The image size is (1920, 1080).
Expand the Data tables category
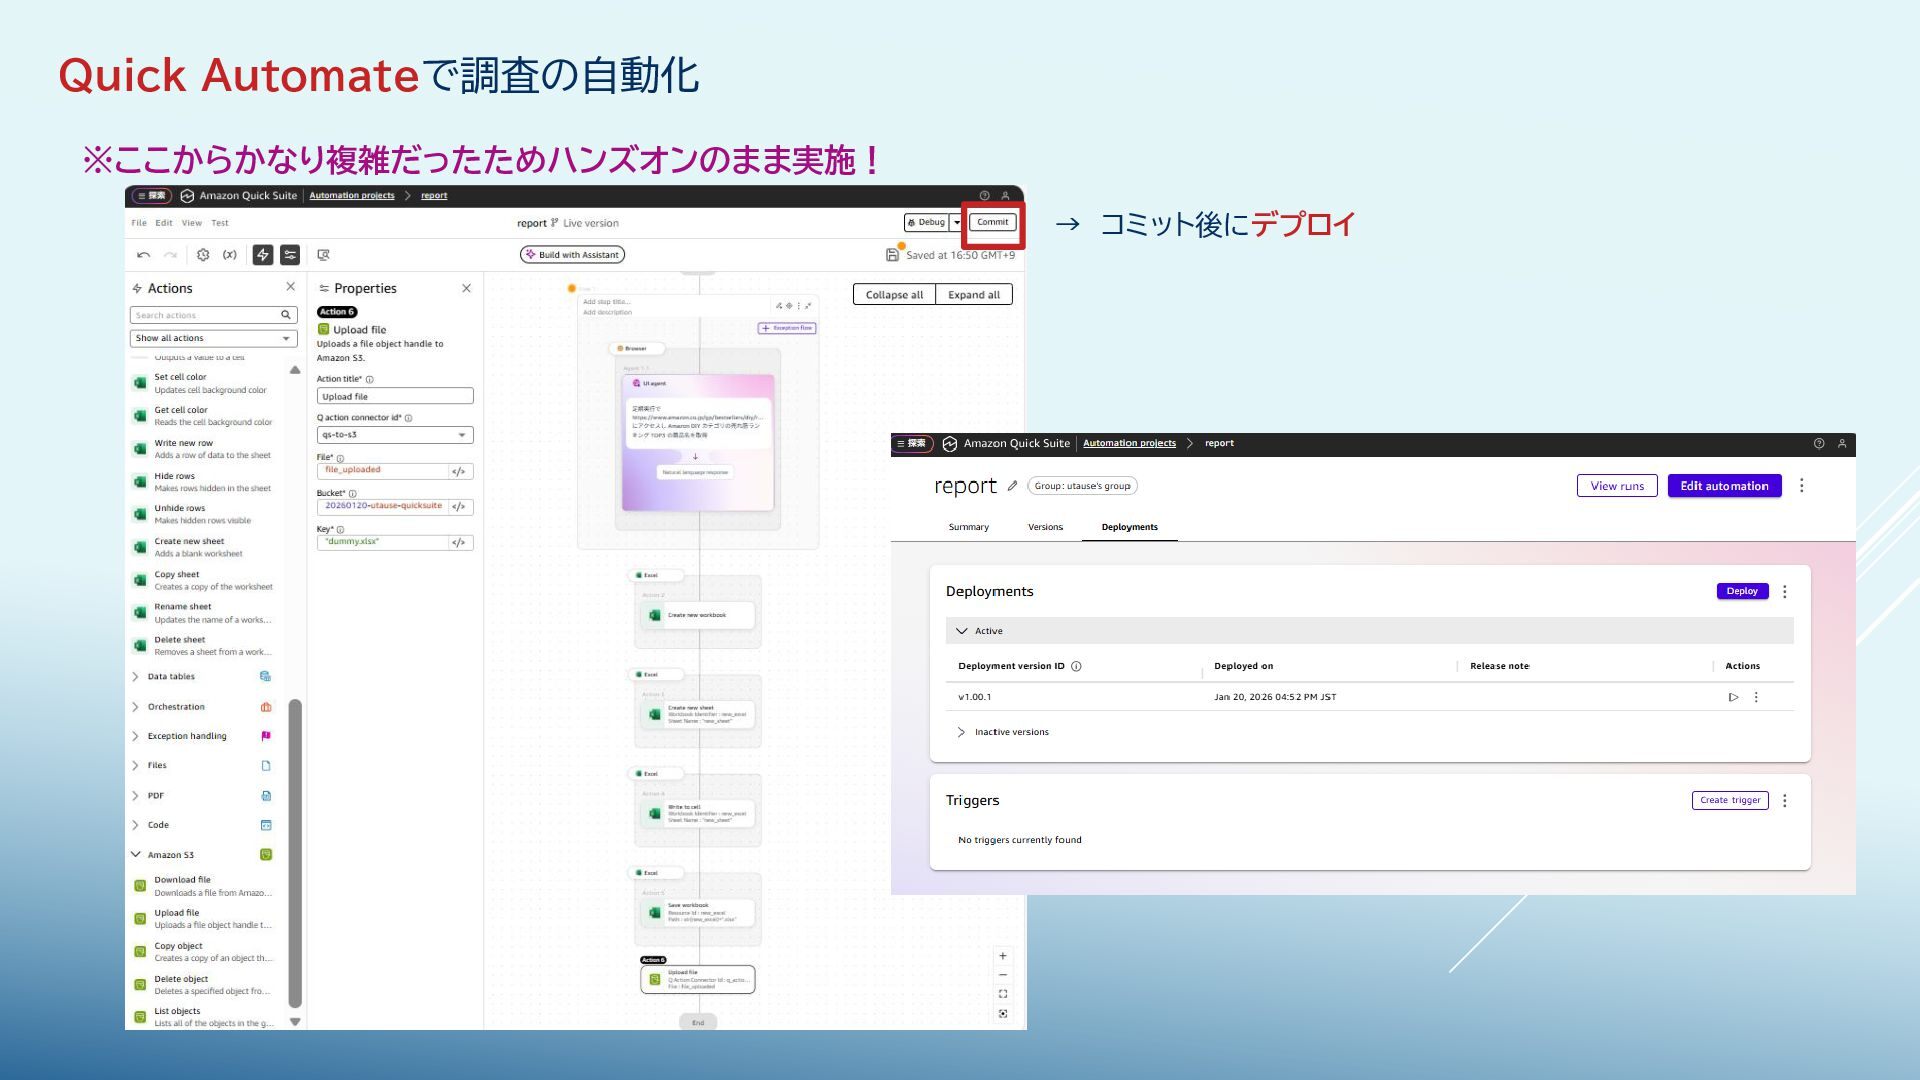click(x=171, y=677)
